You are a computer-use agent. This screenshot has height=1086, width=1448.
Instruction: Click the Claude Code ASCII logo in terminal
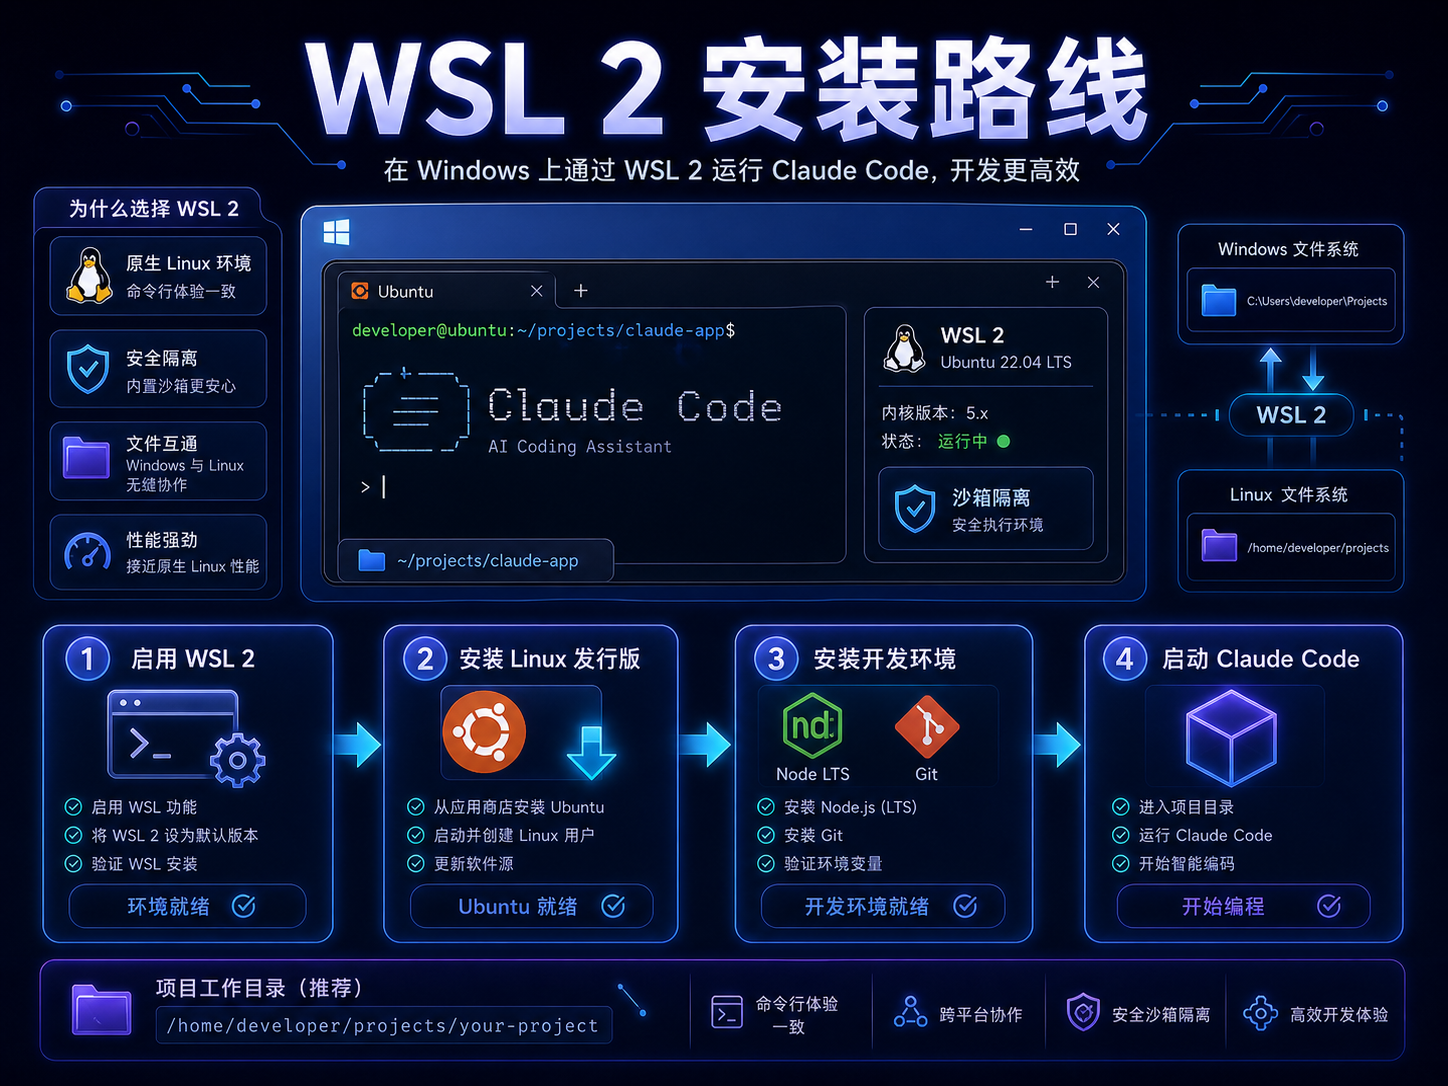point(416,410)
